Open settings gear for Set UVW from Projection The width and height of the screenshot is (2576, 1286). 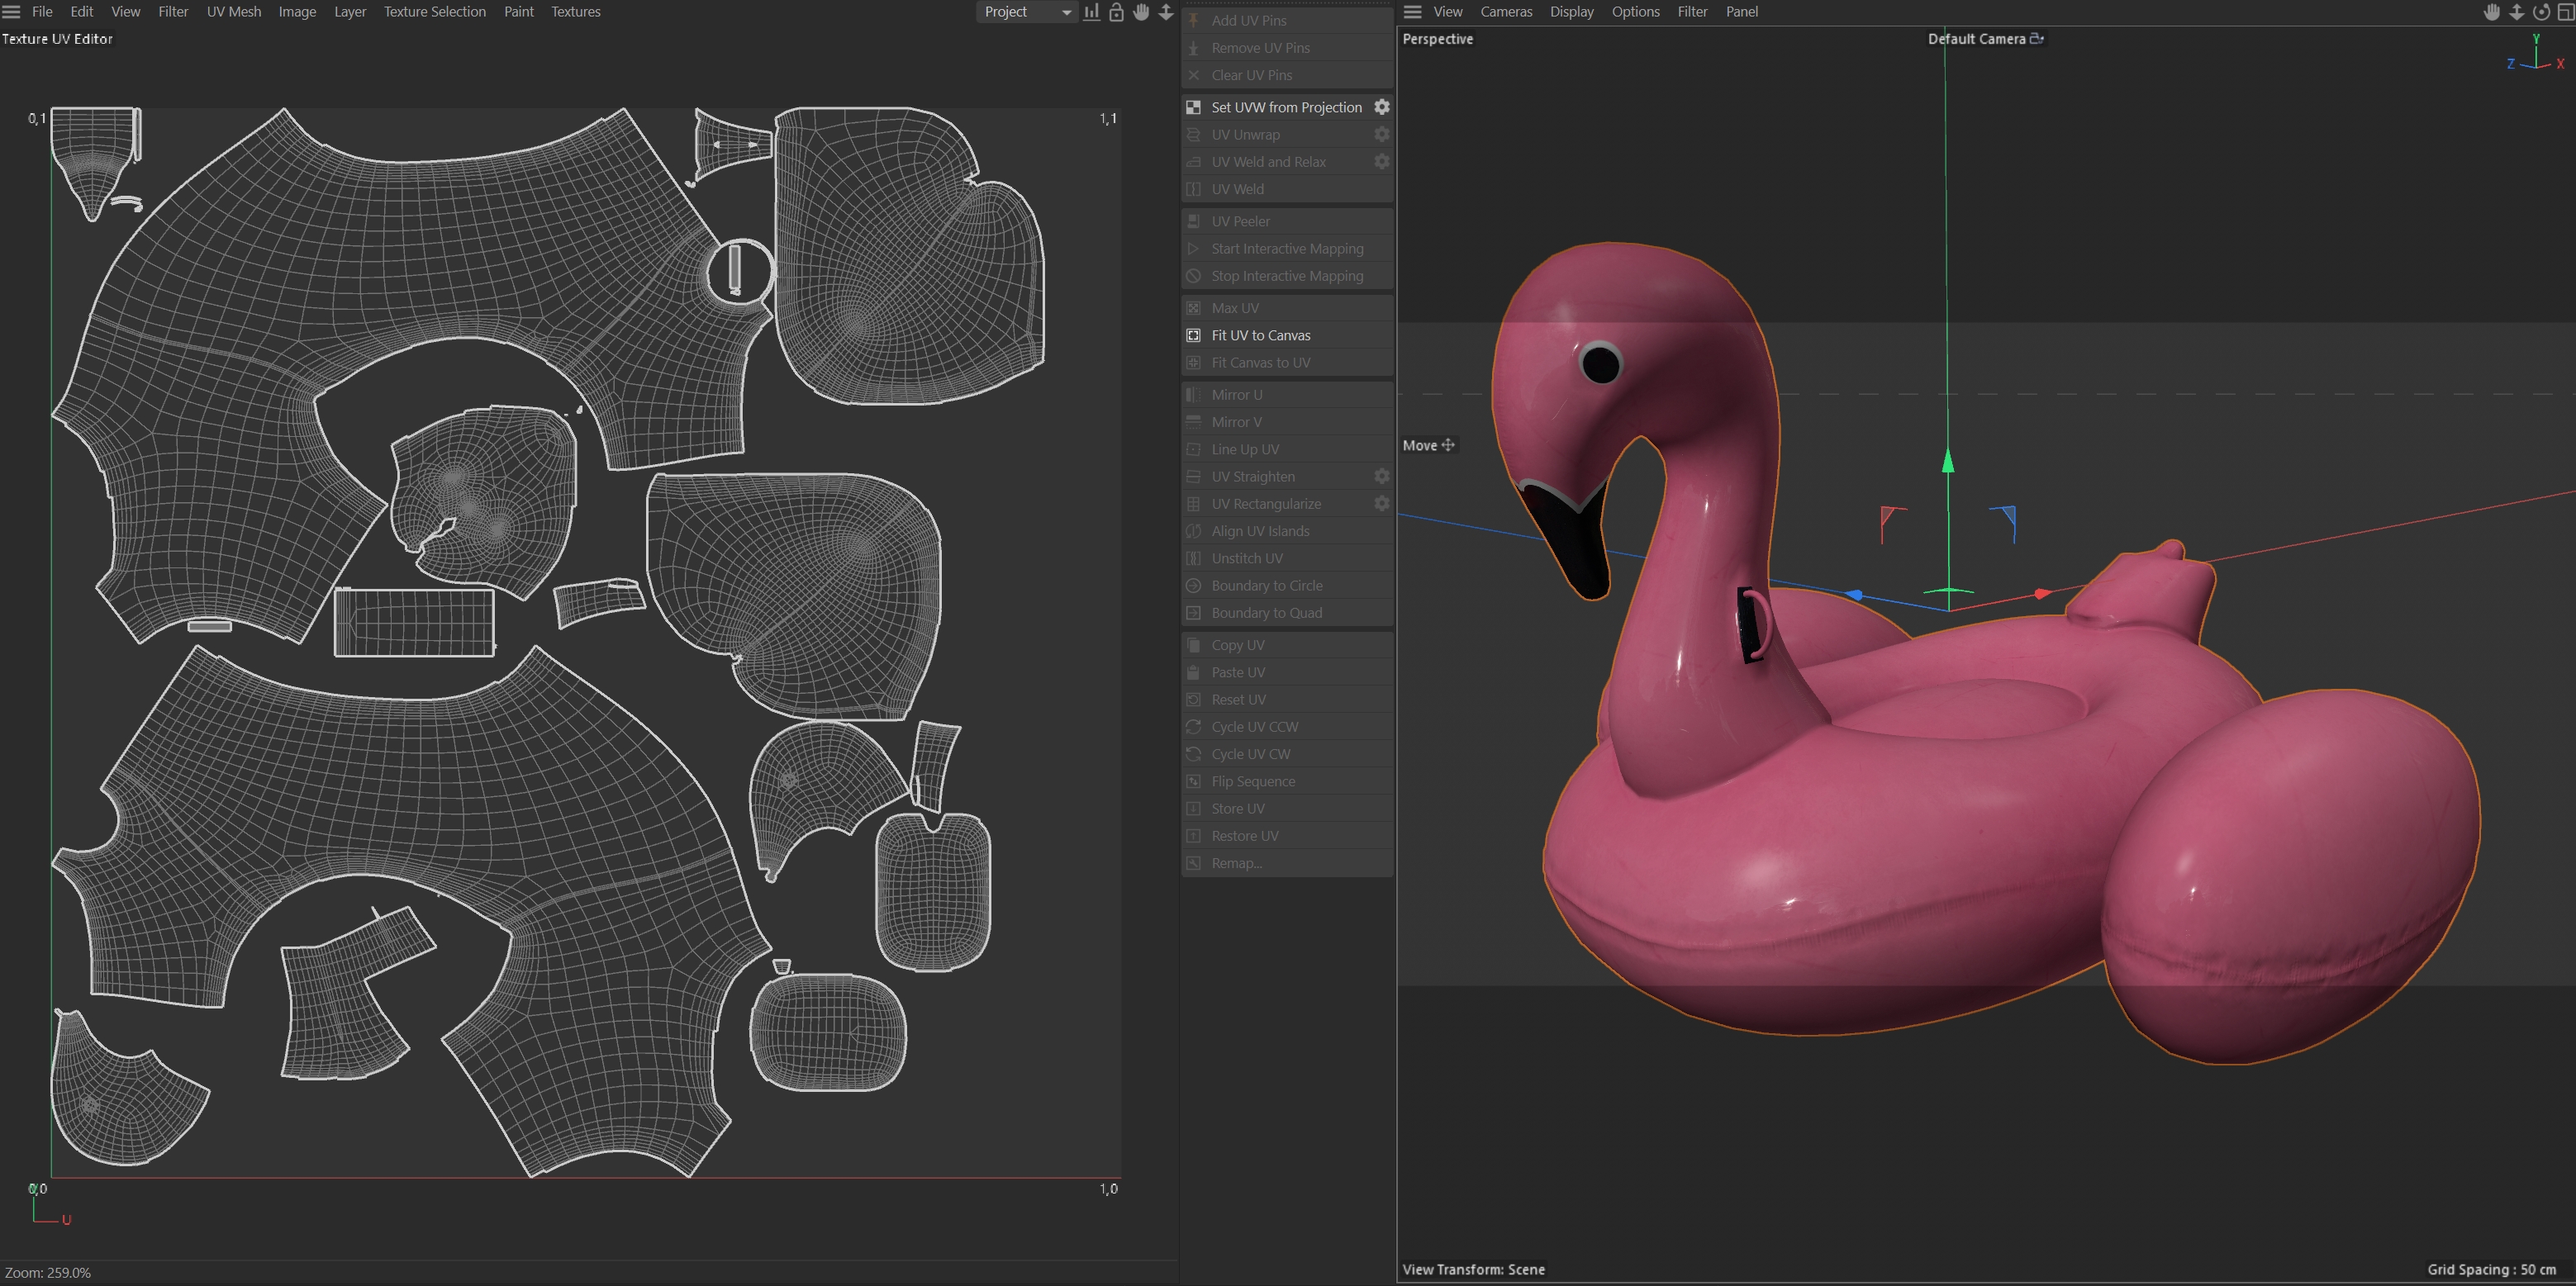[x=1381, y=107]
